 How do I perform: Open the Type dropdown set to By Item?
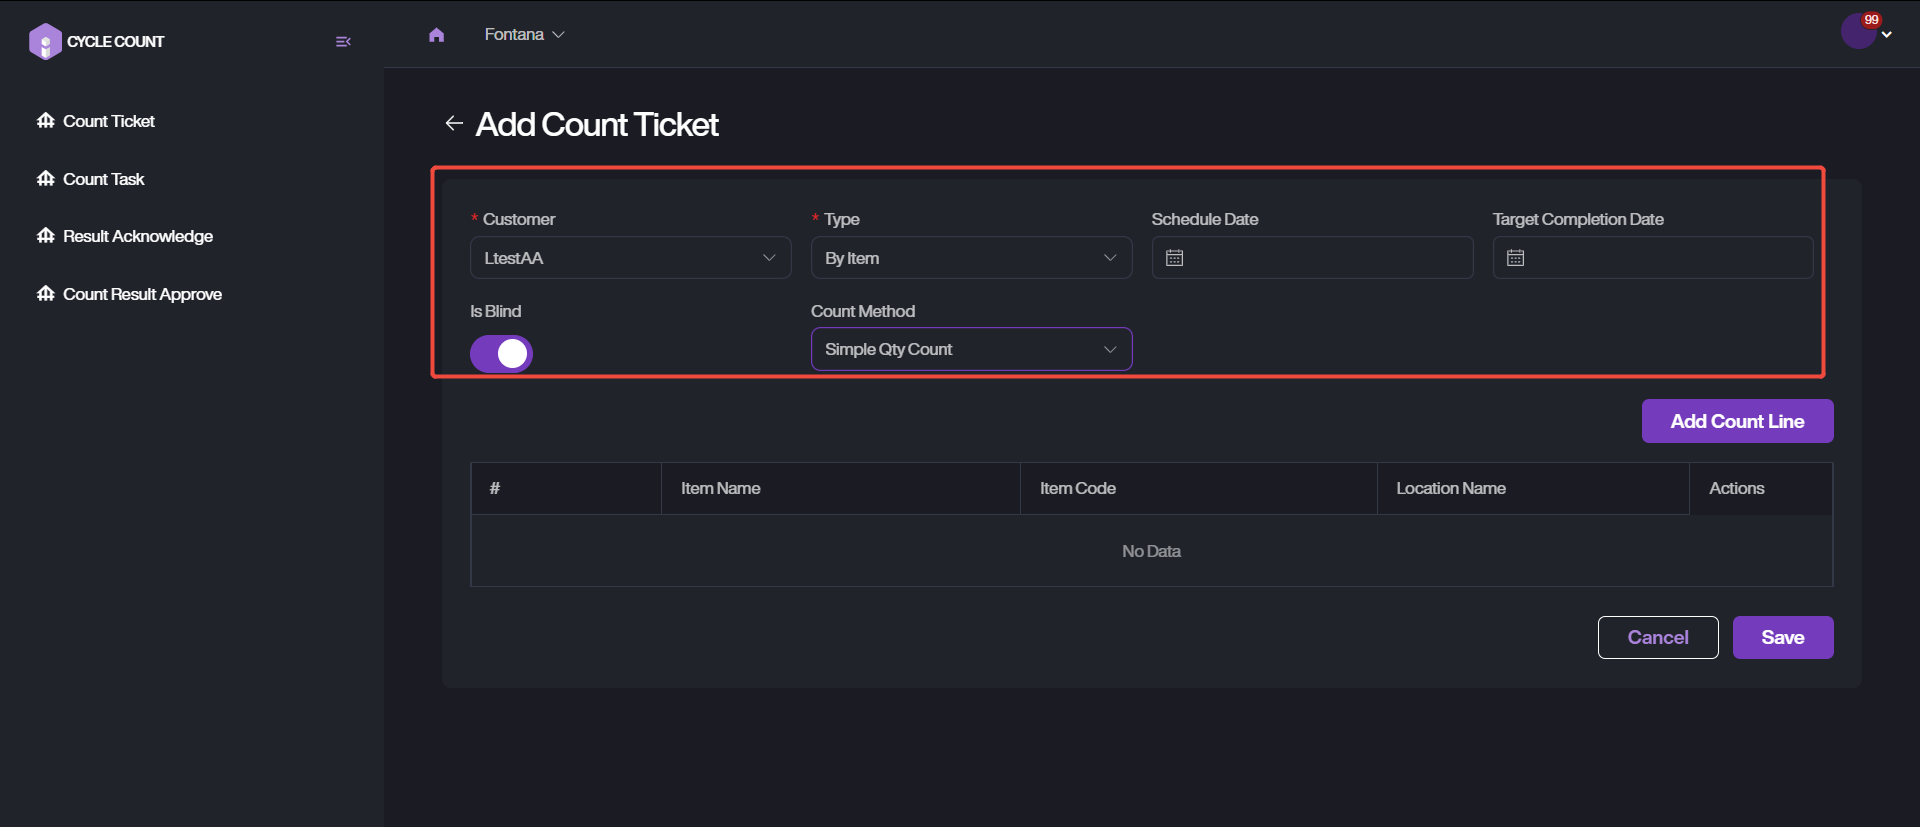click(x=971, y=258)
